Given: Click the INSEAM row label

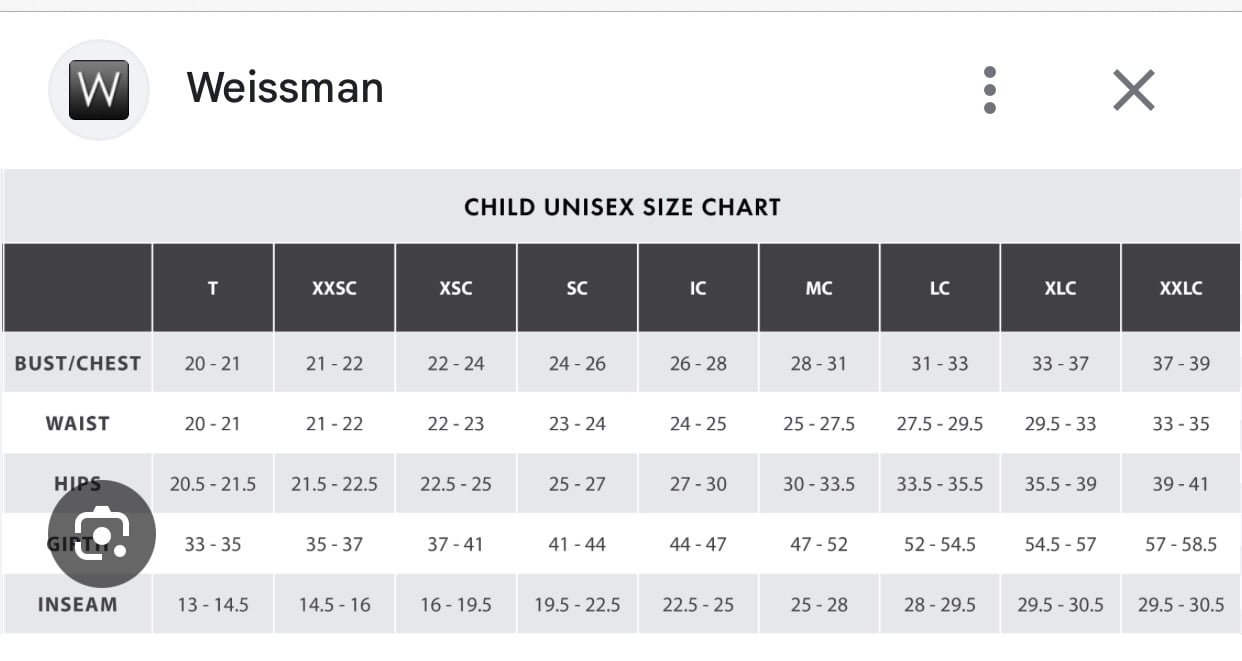Looking at the screenshot, I should coord(77,604).
